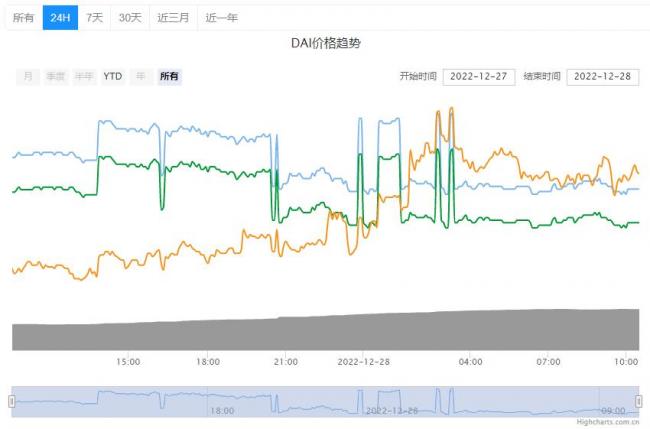The width and height of the screenshot is (650, 429).
Task: Click the 半年 range selector button
Action: [84, 77]
